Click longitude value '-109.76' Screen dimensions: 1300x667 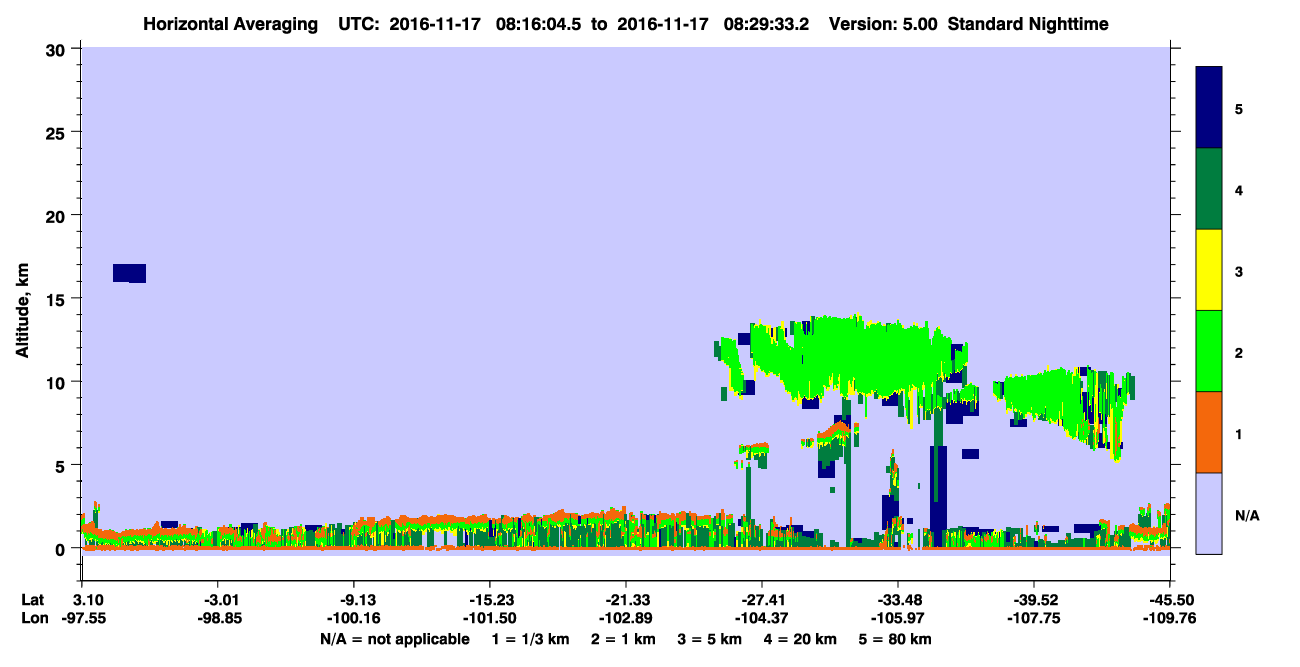[x=1168, y=618]
